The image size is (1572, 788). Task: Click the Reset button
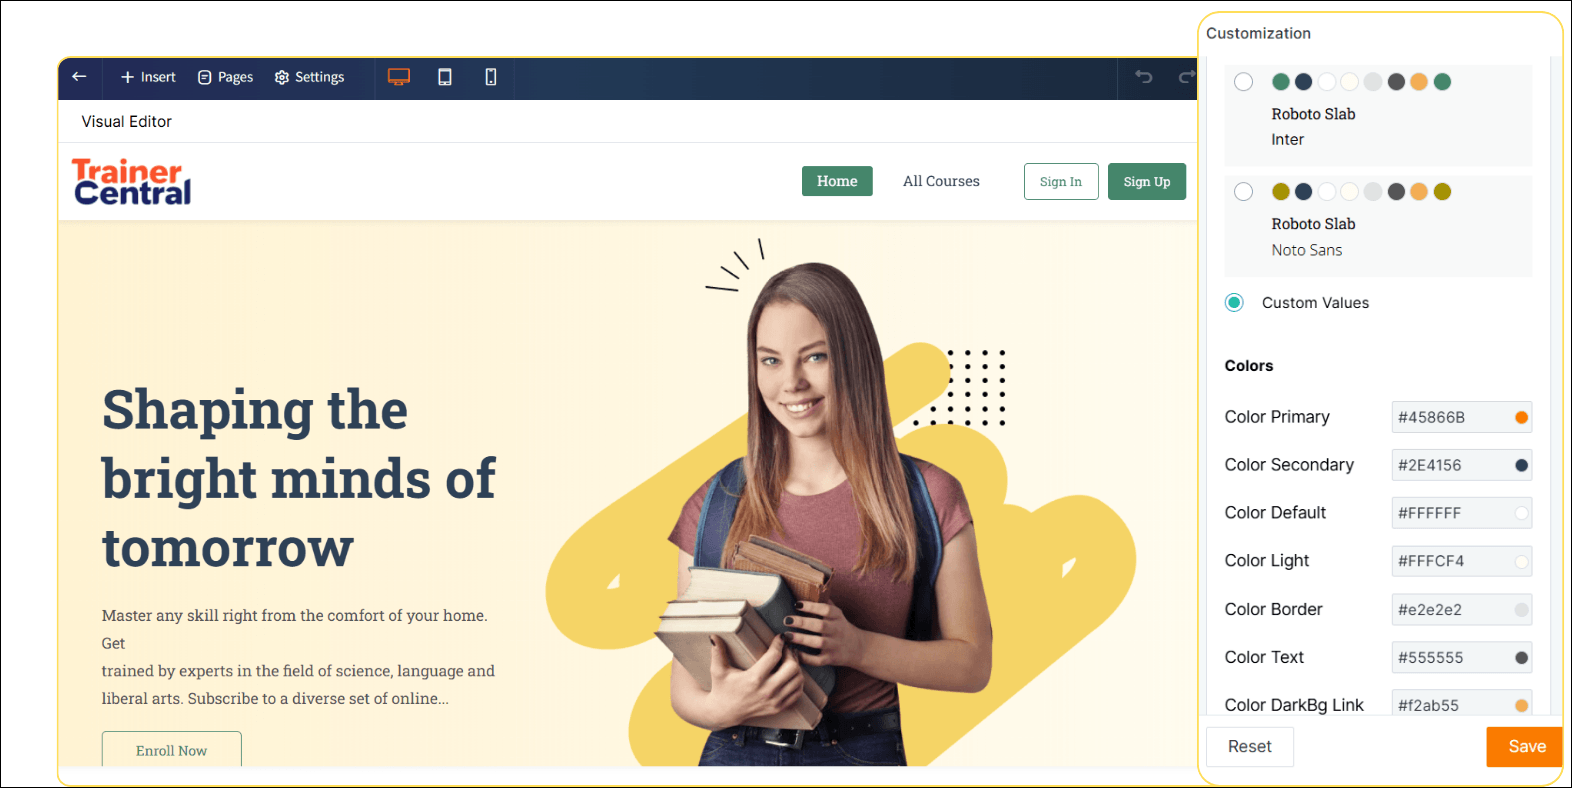click(1250, 747)
